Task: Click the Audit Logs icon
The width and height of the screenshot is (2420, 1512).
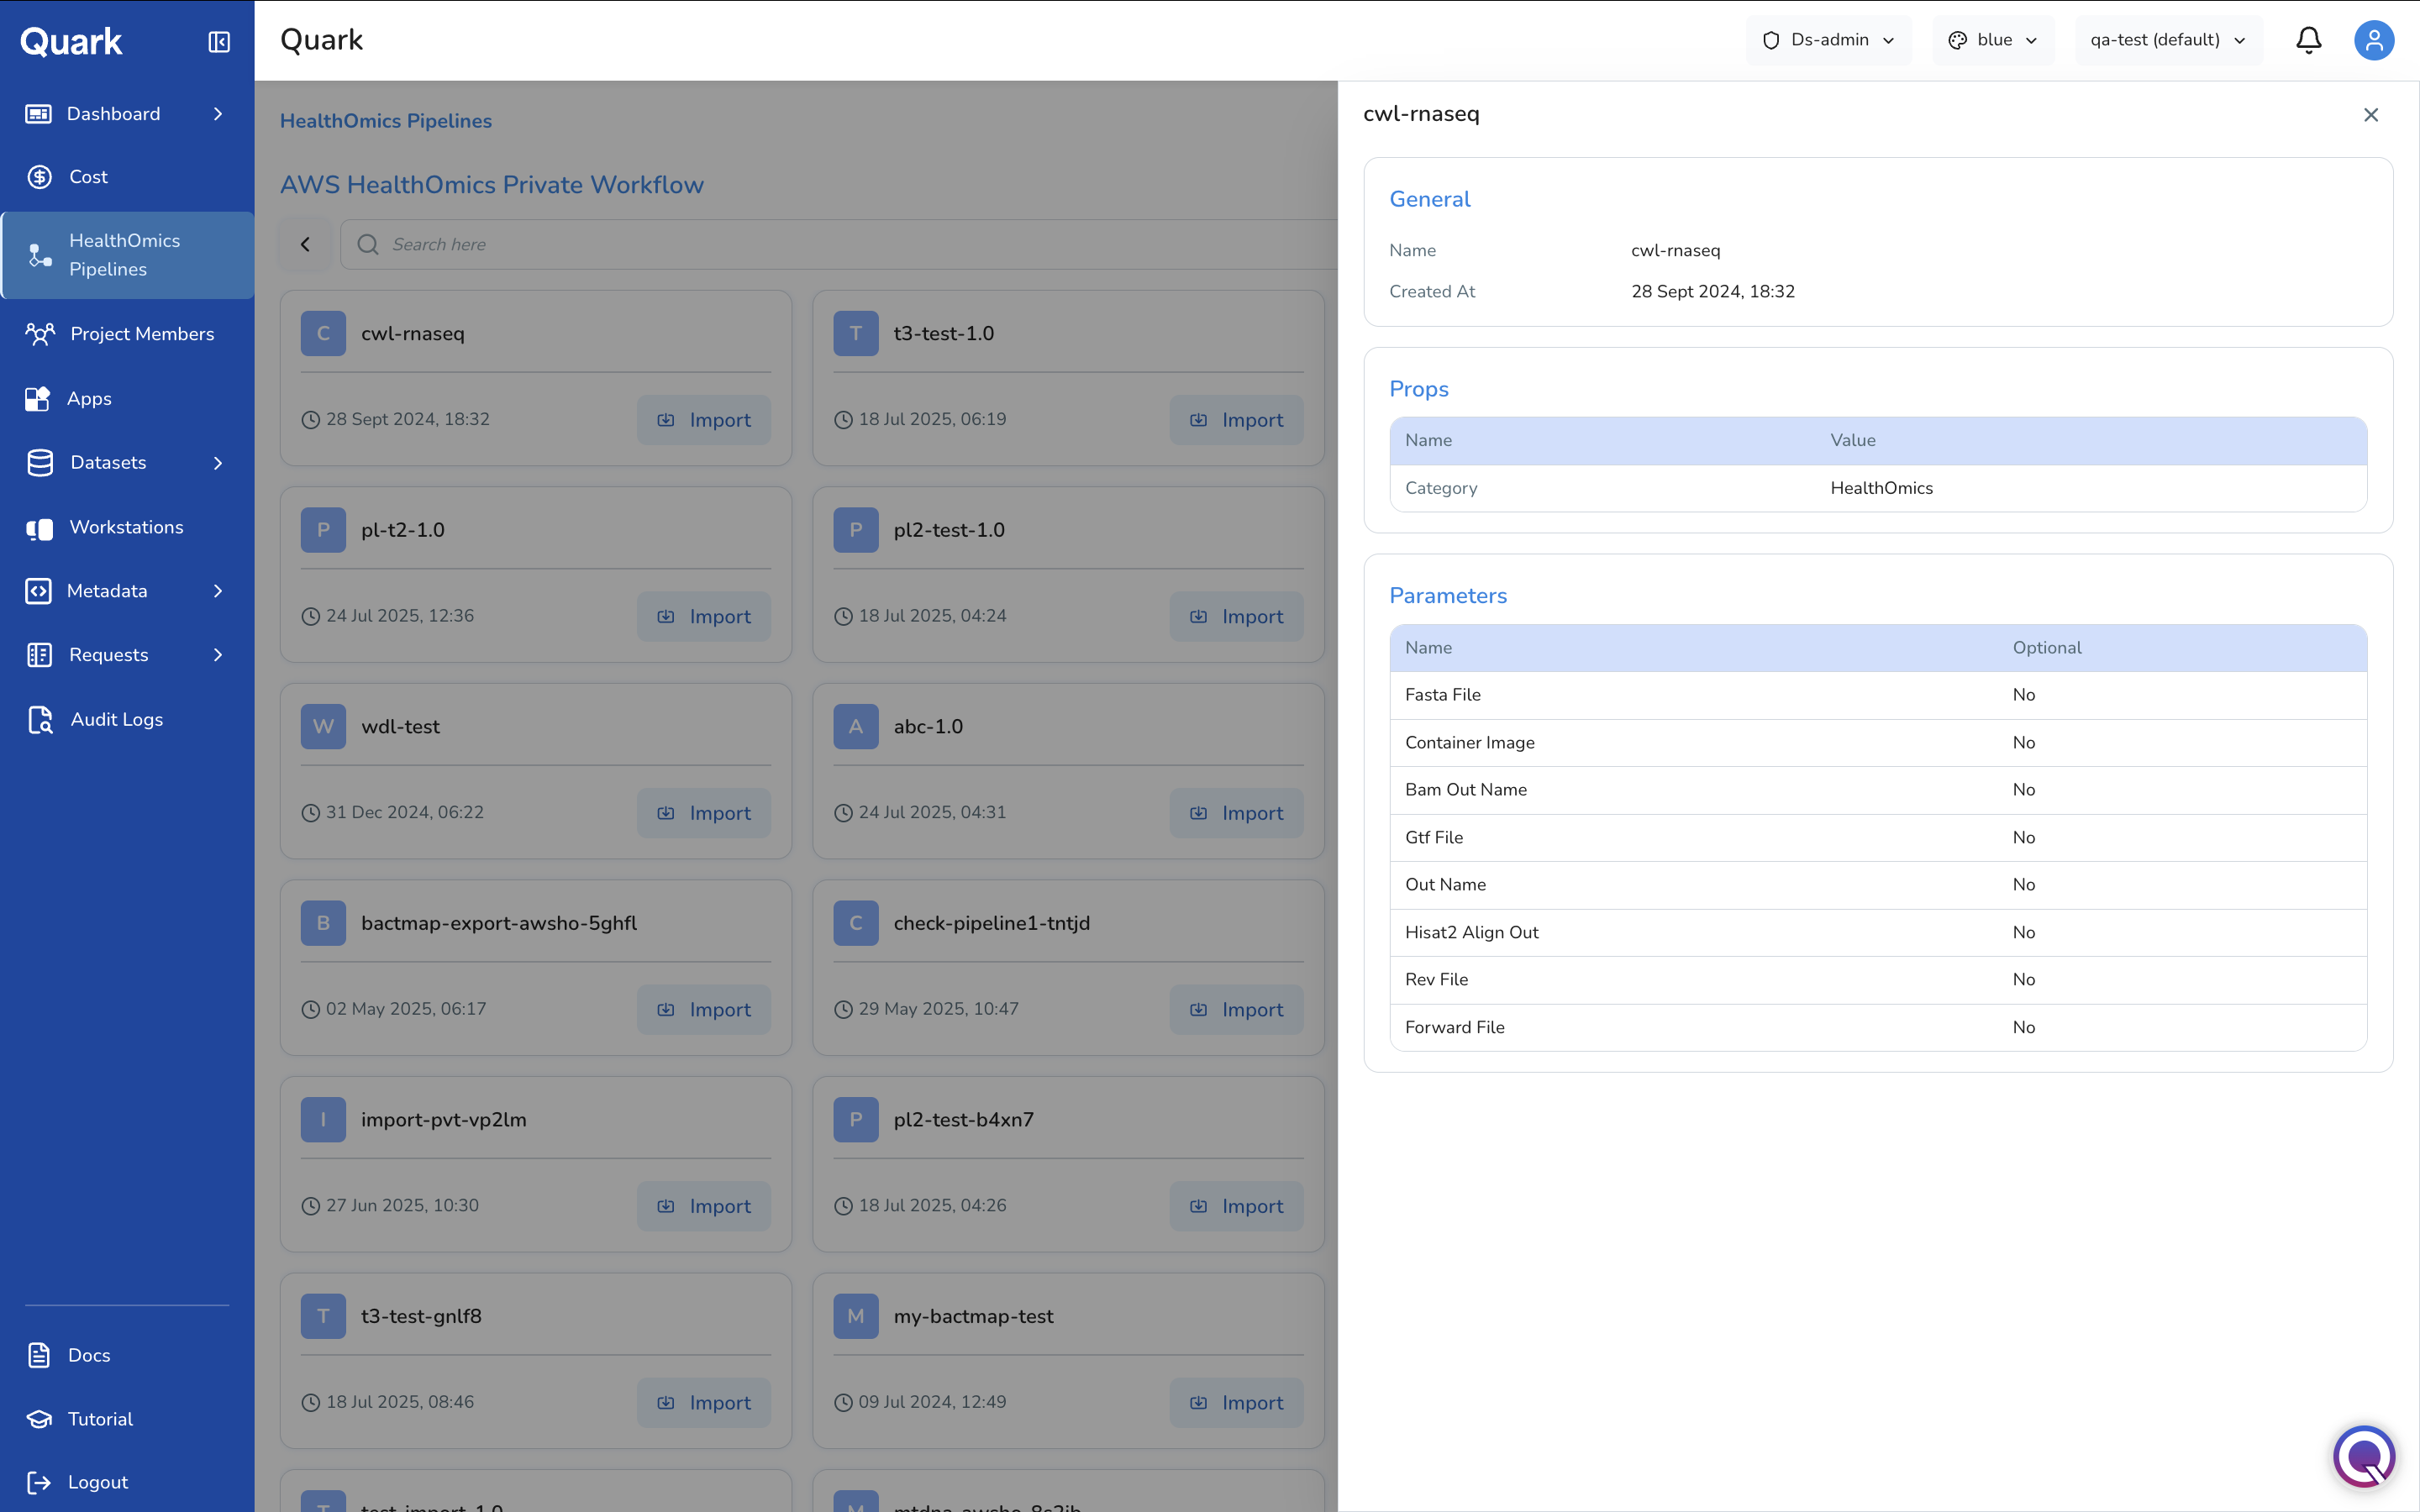Action: coord(40,720)
